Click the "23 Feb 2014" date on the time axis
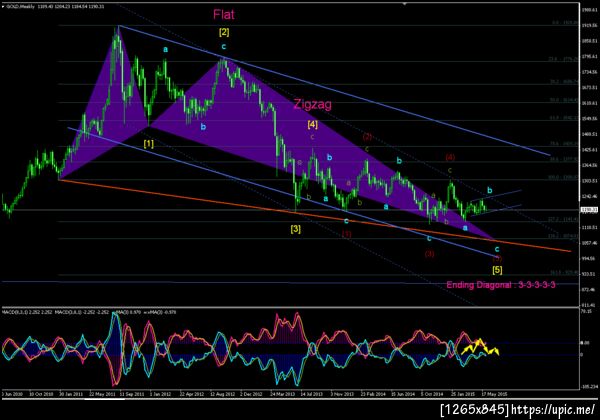 [x=373, y=394]
